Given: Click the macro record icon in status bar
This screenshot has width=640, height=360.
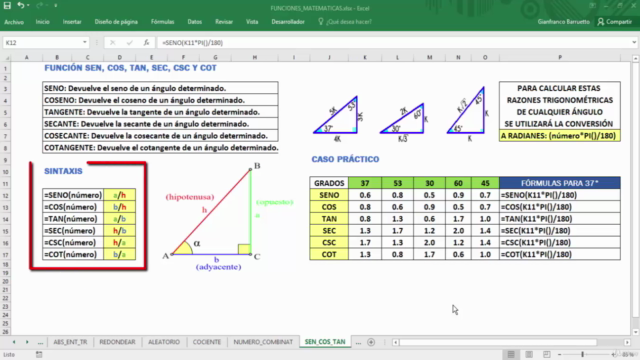Looking at the screenshot, I should coord(39,355).
